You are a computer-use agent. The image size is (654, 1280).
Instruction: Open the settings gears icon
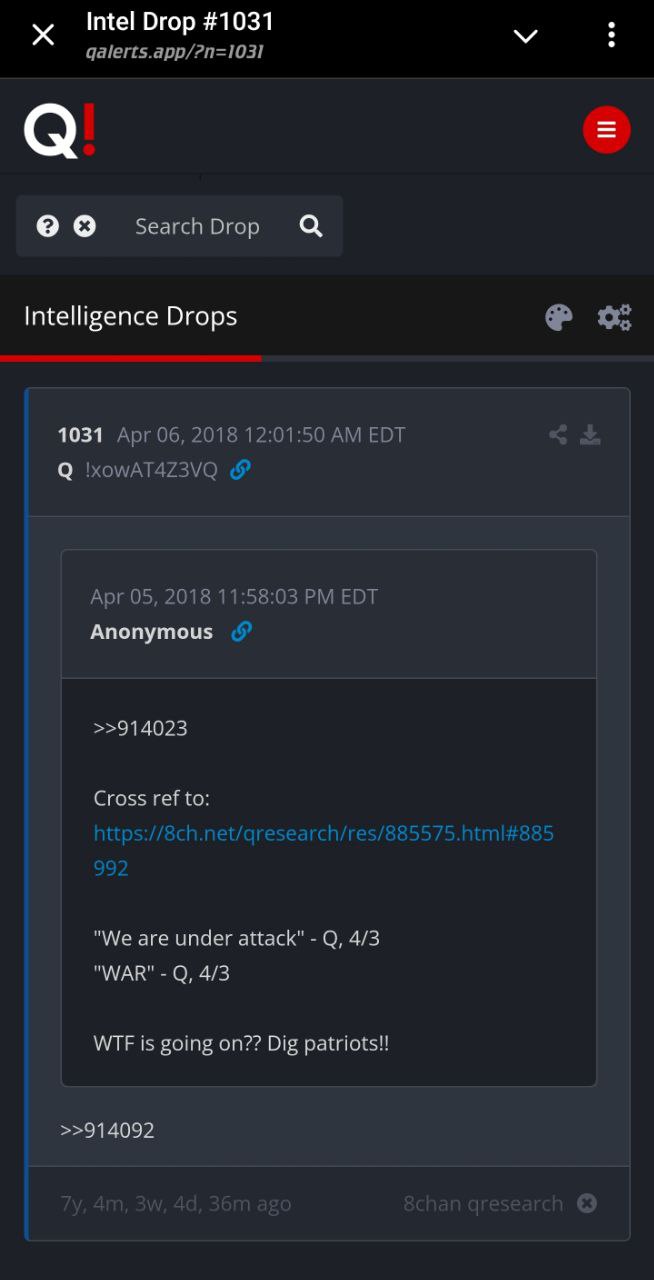point(614,318)
